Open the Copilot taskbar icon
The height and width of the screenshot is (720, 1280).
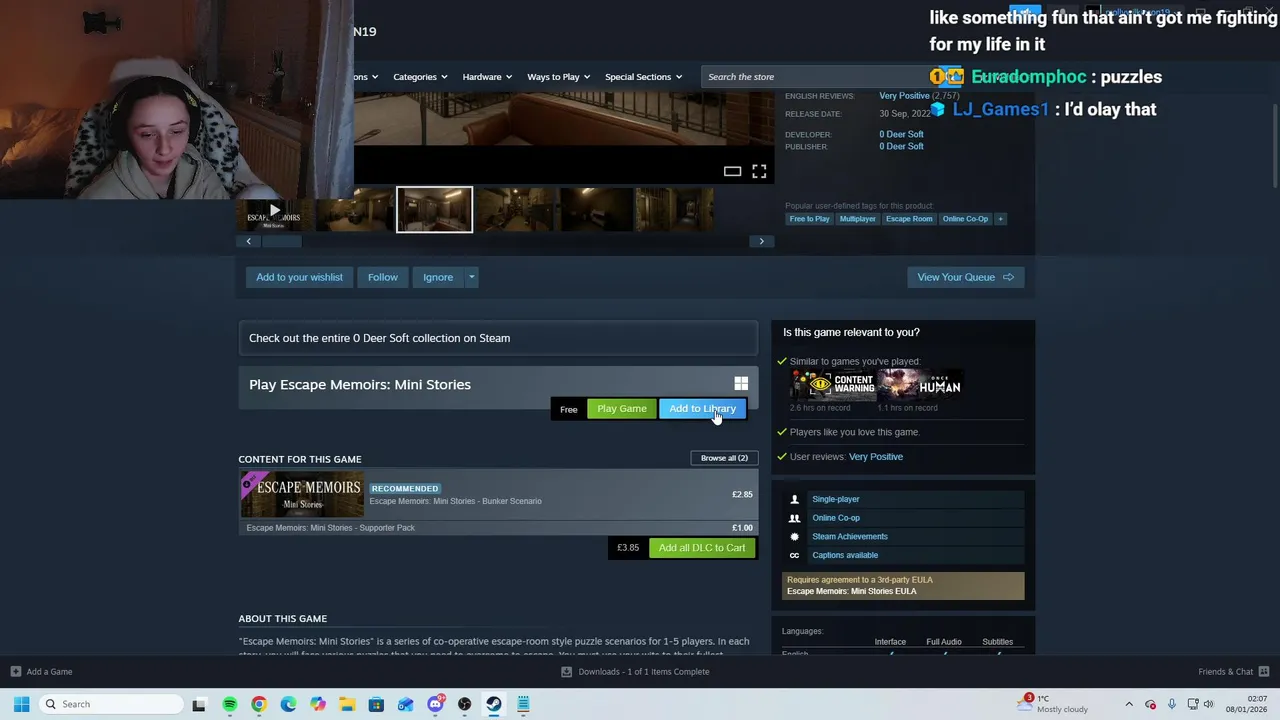click(318, 704)
